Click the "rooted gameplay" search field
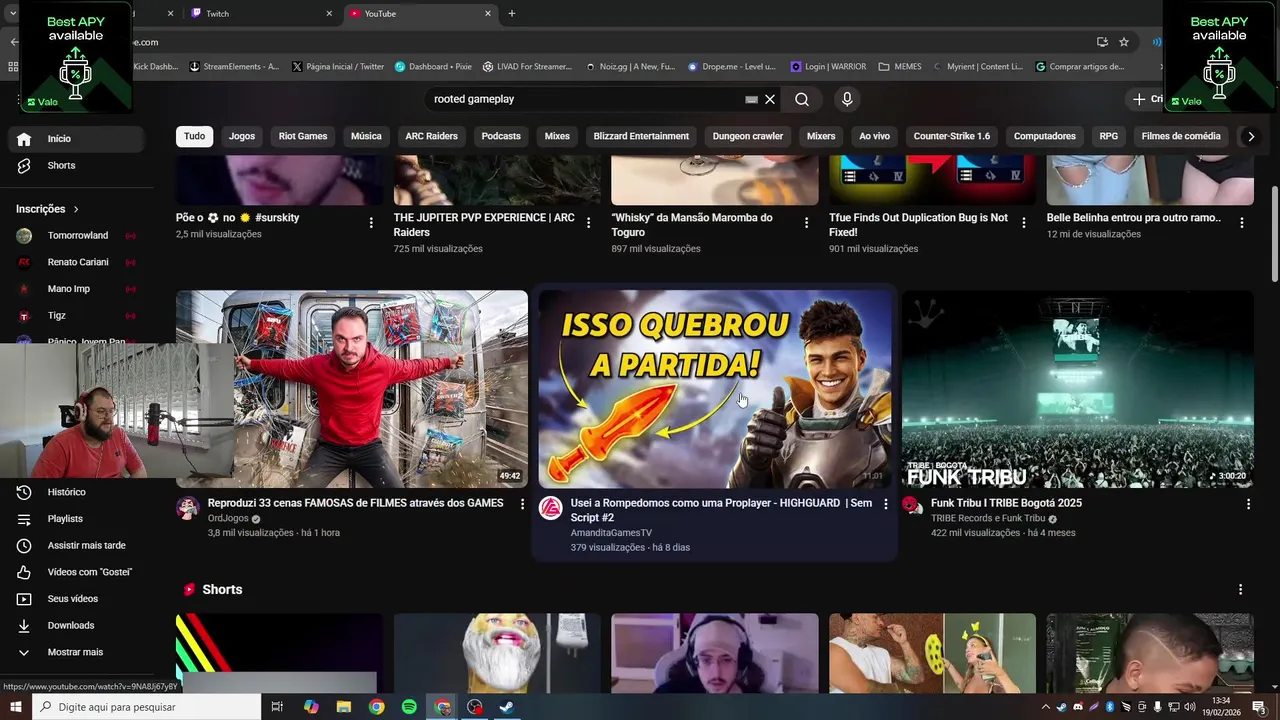This screenshot has width=1280, height=720. pyautogui.click(x=585, y=99)
